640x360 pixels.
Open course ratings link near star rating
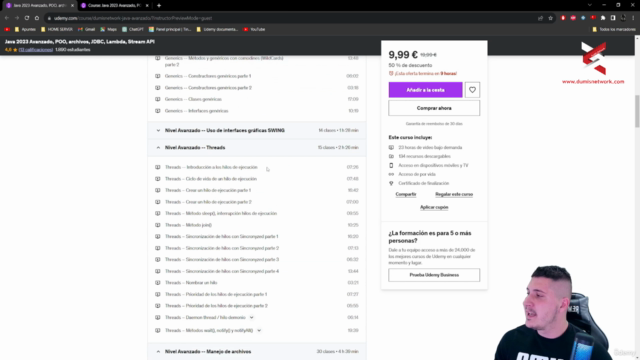[36, 50]
